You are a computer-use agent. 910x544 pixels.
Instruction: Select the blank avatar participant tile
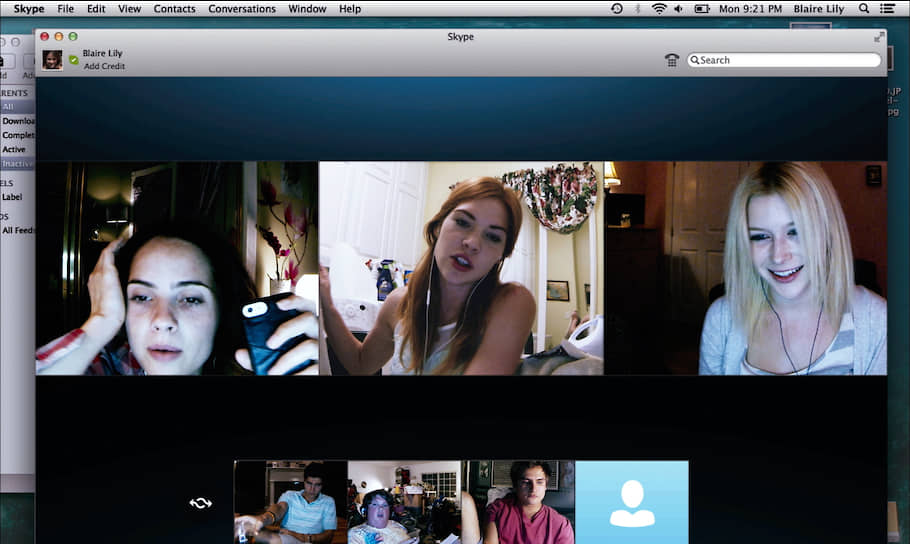(x=632, y=502)
